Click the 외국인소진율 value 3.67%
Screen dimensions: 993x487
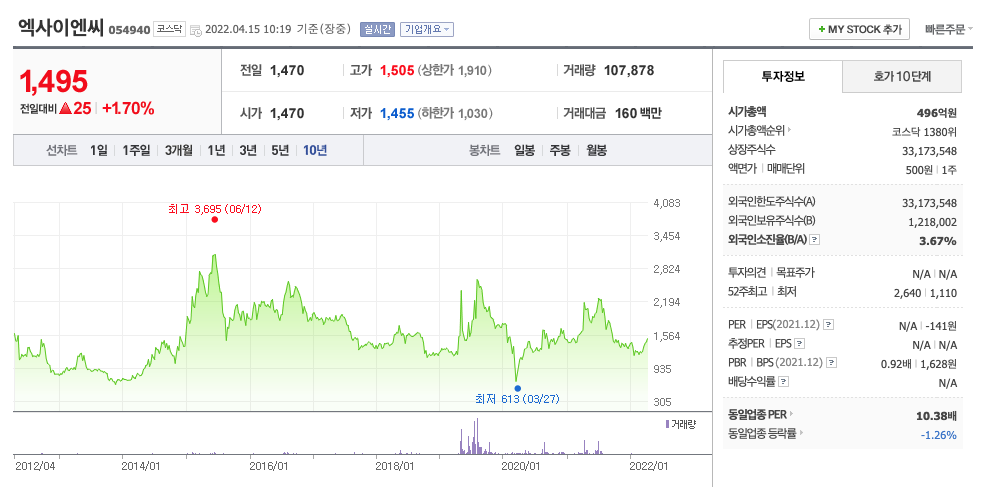[x=938, y=241]
